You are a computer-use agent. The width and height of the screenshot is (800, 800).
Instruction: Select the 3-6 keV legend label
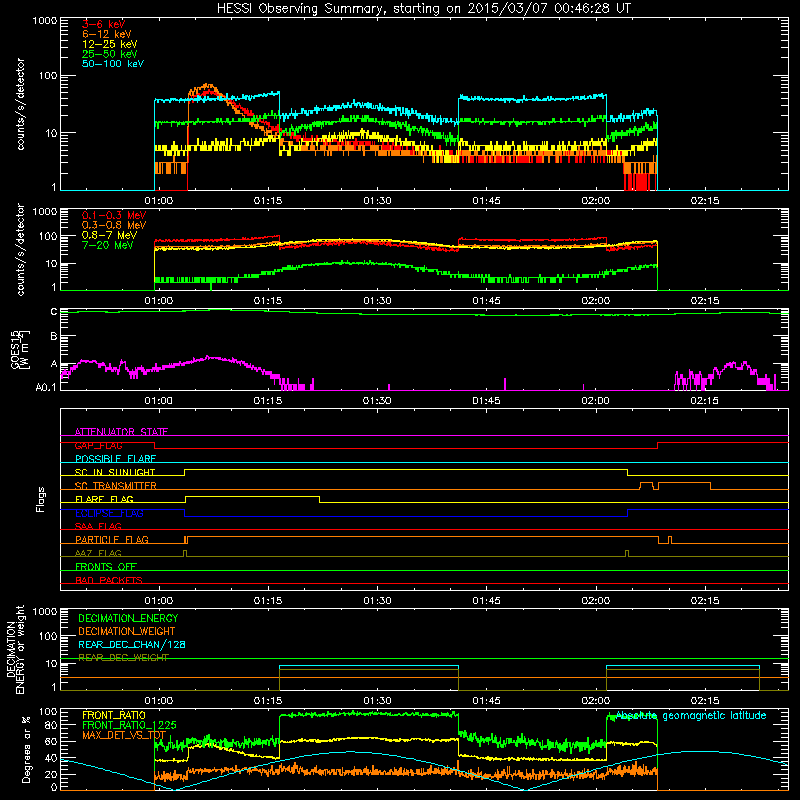tap(104, 24)
